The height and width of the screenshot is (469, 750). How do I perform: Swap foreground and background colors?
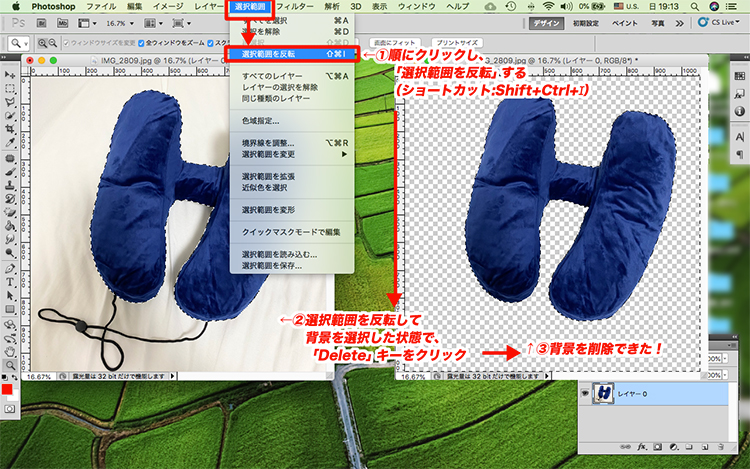(x=14, y=378)
